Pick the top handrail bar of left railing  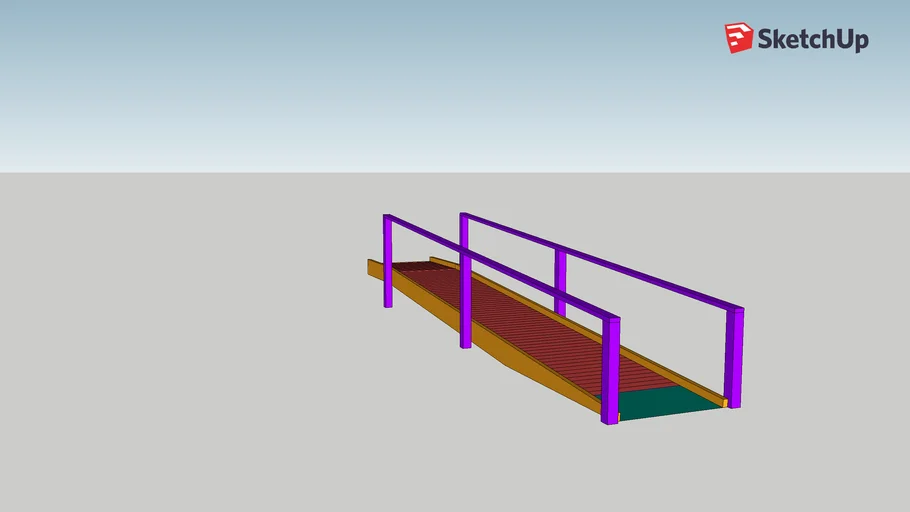pyautogui.click(x=502, y=266)
